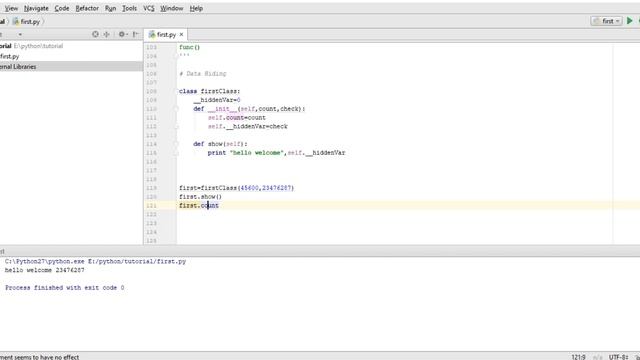The height and width of the screenshot is (360, 640).
Task: Run the 'first' configuration with green arrow
Action: pos(629,21)
